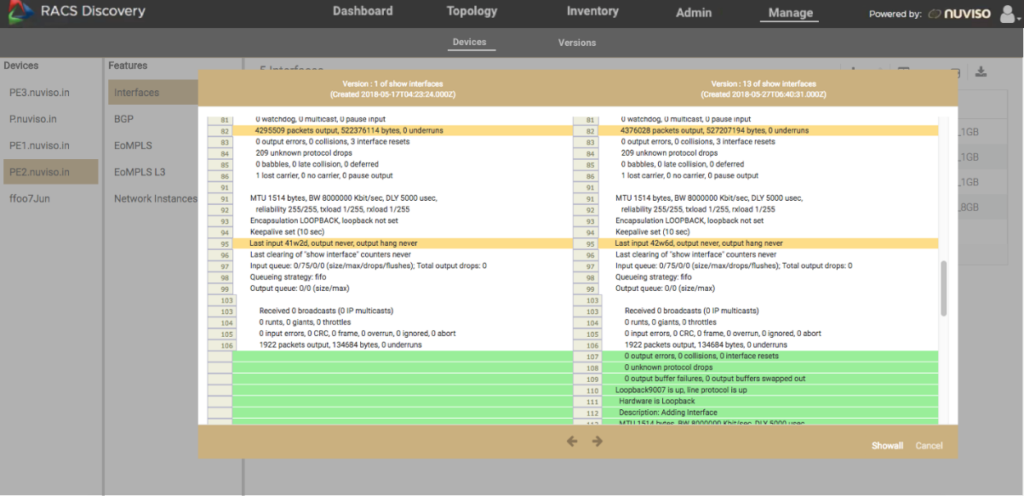Click Version 13 of show interfaces header
This screenshot has height=496, width=1024.
click(x=763, y=89)
